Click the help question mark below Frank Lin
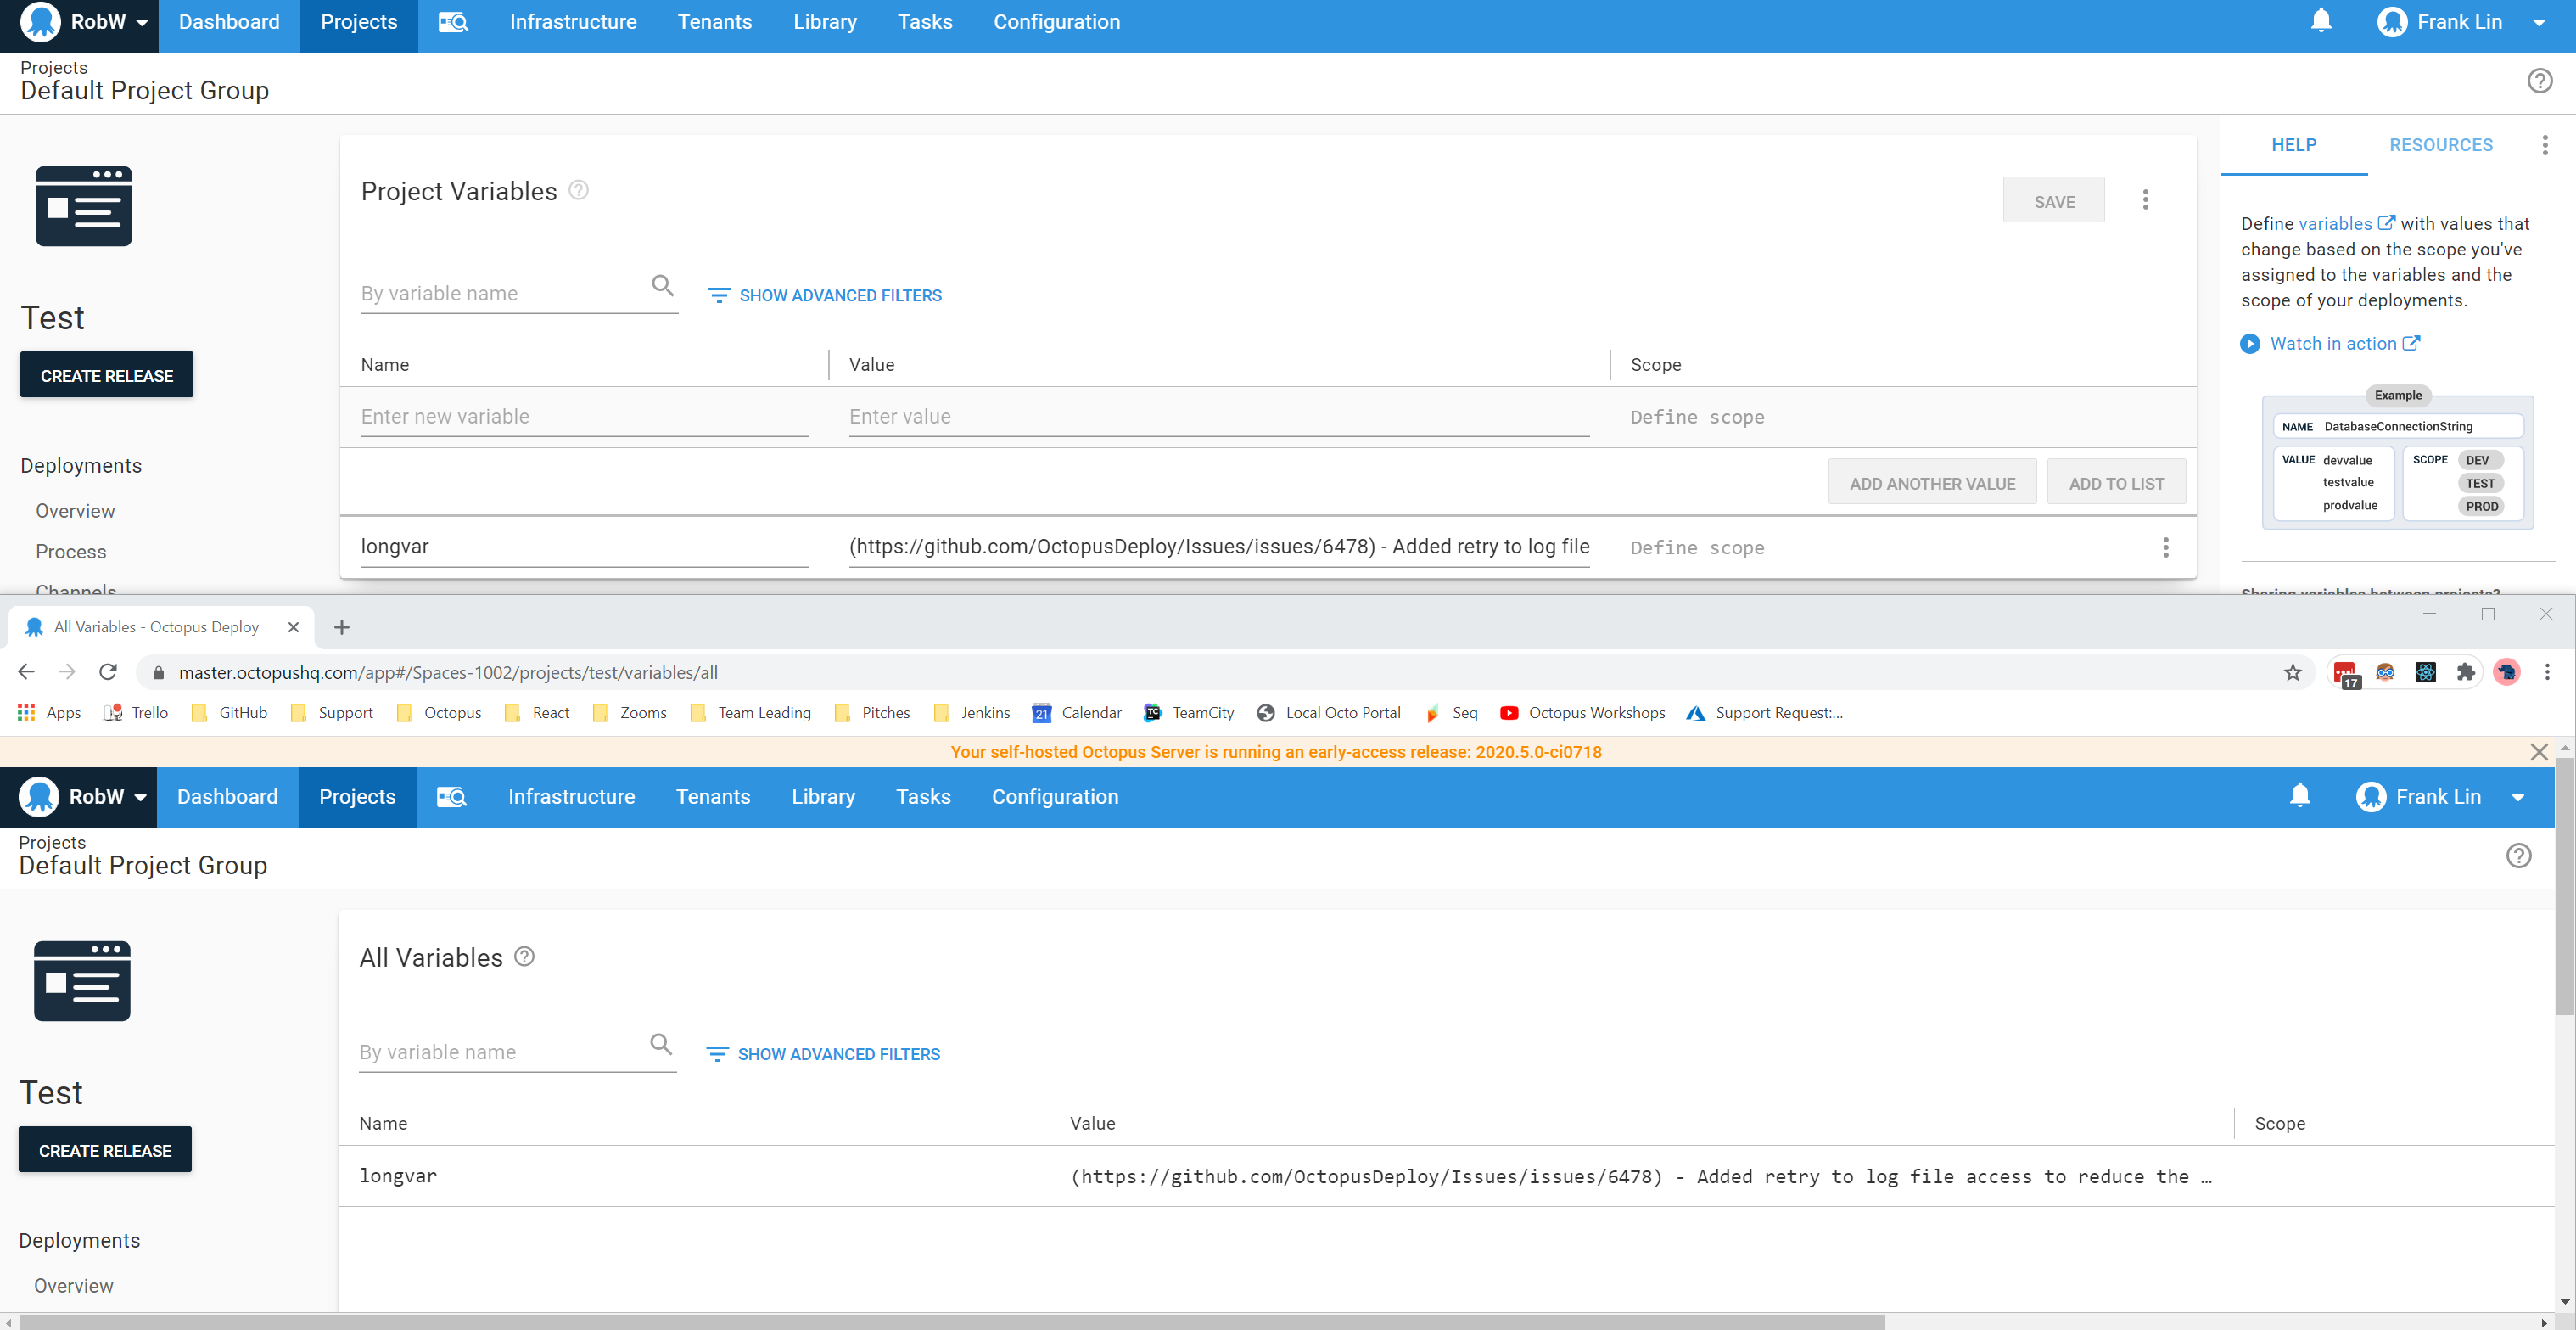Image resolution: width=2576 pixels, height=1330 pixels. coord(2540,81)
